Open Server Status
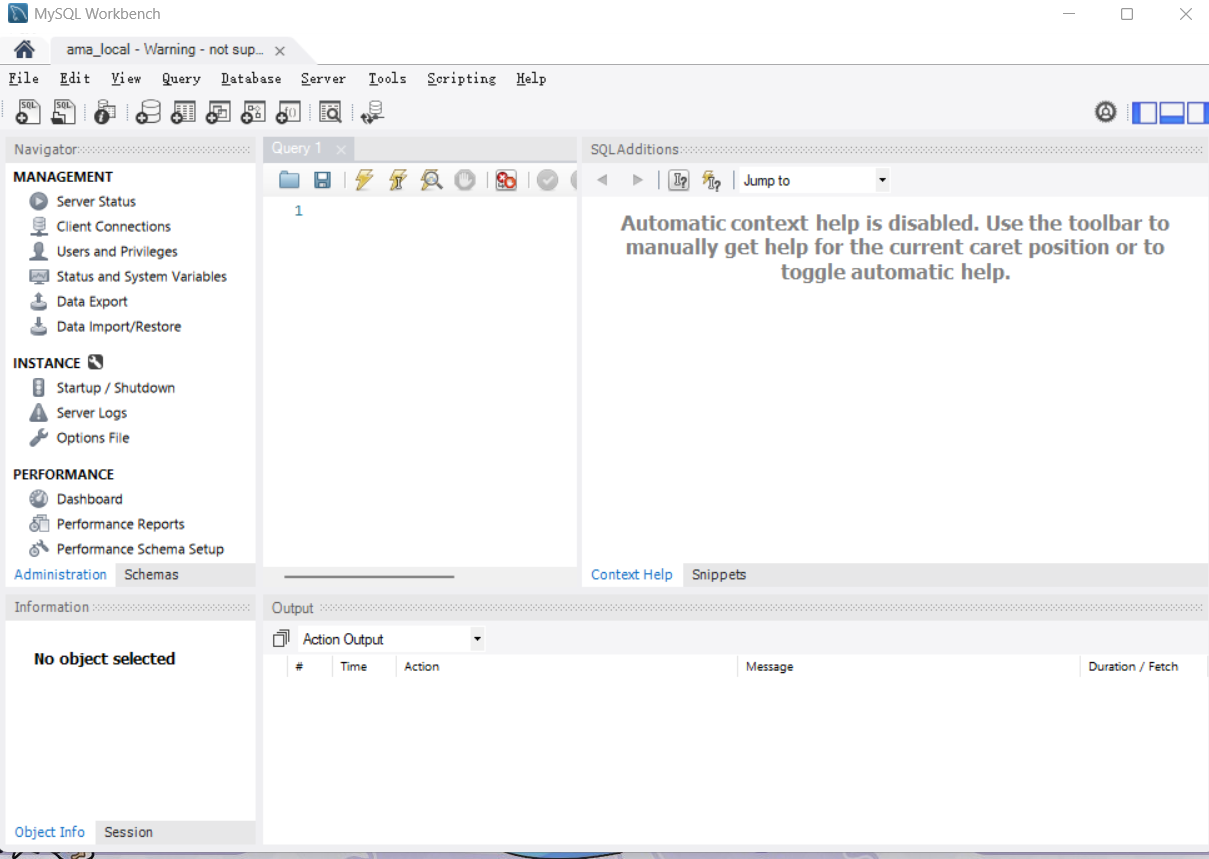Screen dimensions: 1209x859 coord(96,201)
